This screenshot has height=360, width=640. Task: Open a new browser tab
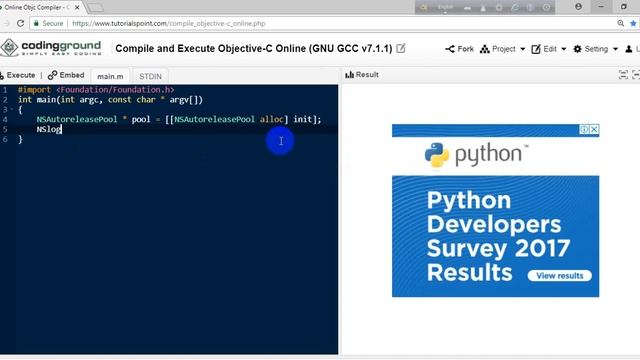[95, 7]
